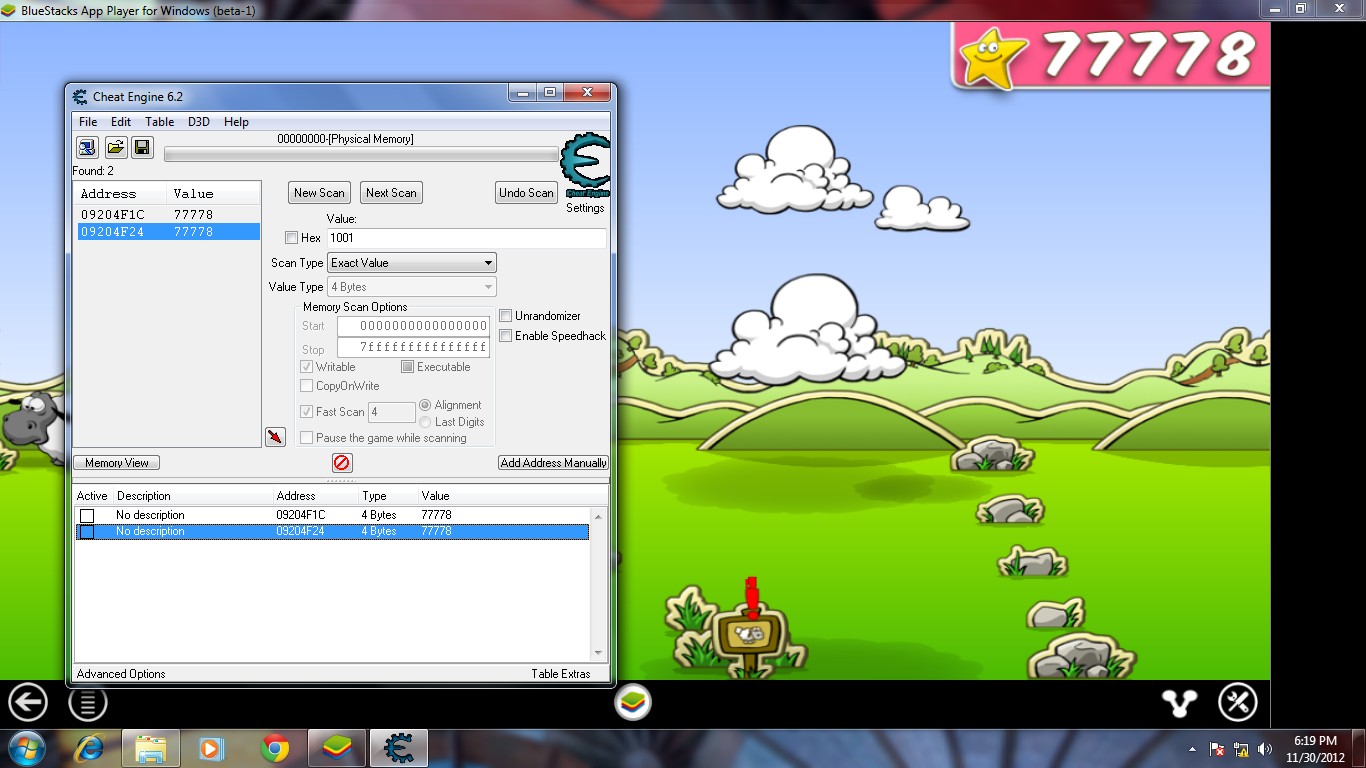
Task: Click the network tray icon
Action: (1242, 749)
